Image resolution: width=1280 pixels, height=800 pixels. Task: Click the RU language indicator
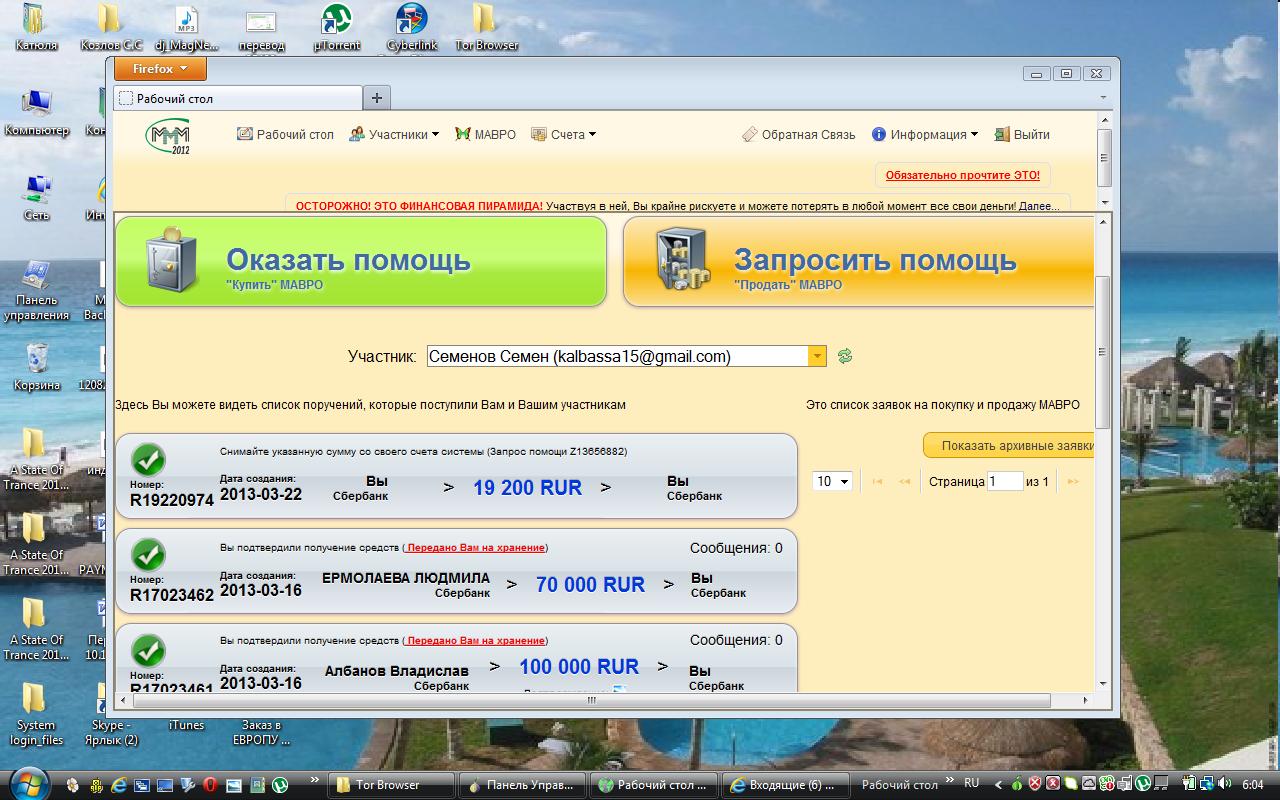[972, 784]
